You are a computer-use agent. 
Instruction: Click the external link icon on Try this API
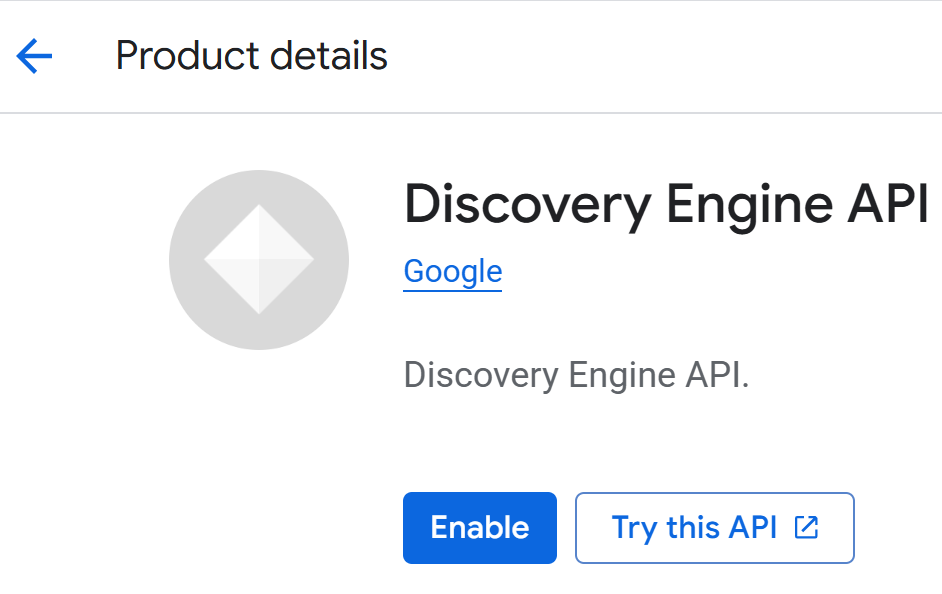coord(806,528)
